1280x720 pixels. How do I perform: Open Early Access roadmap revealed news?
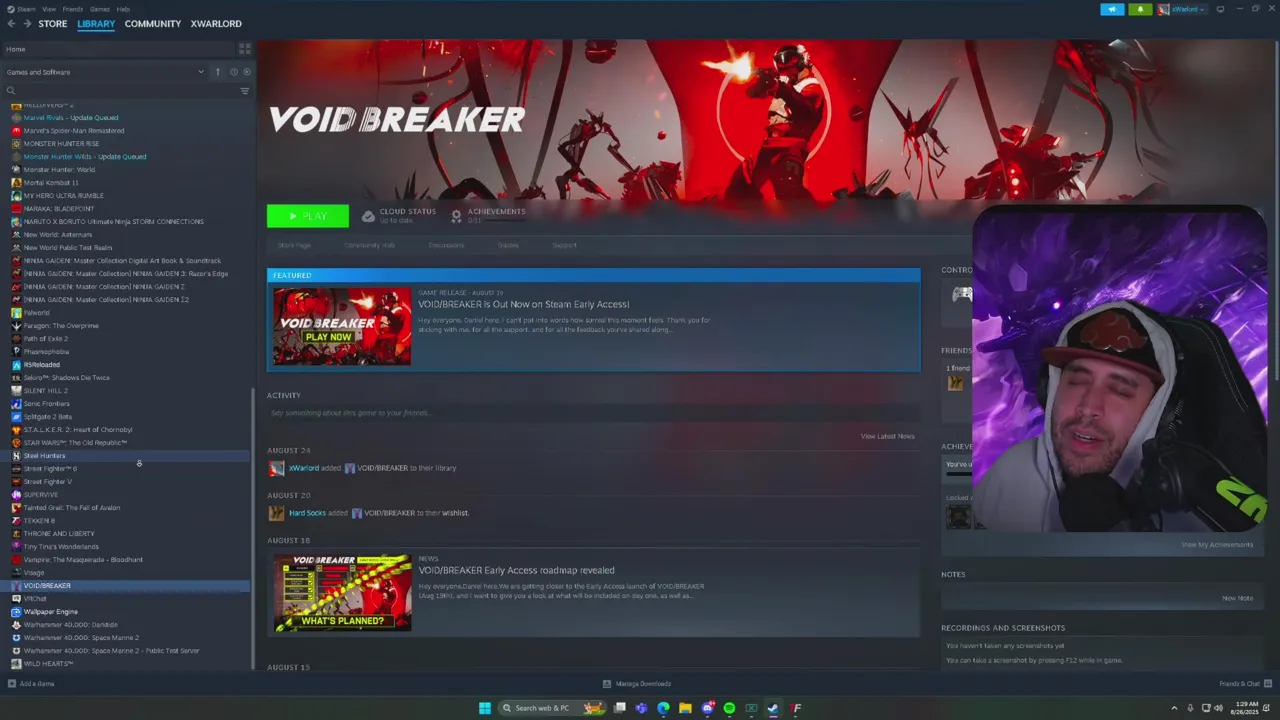coord(516,570)
